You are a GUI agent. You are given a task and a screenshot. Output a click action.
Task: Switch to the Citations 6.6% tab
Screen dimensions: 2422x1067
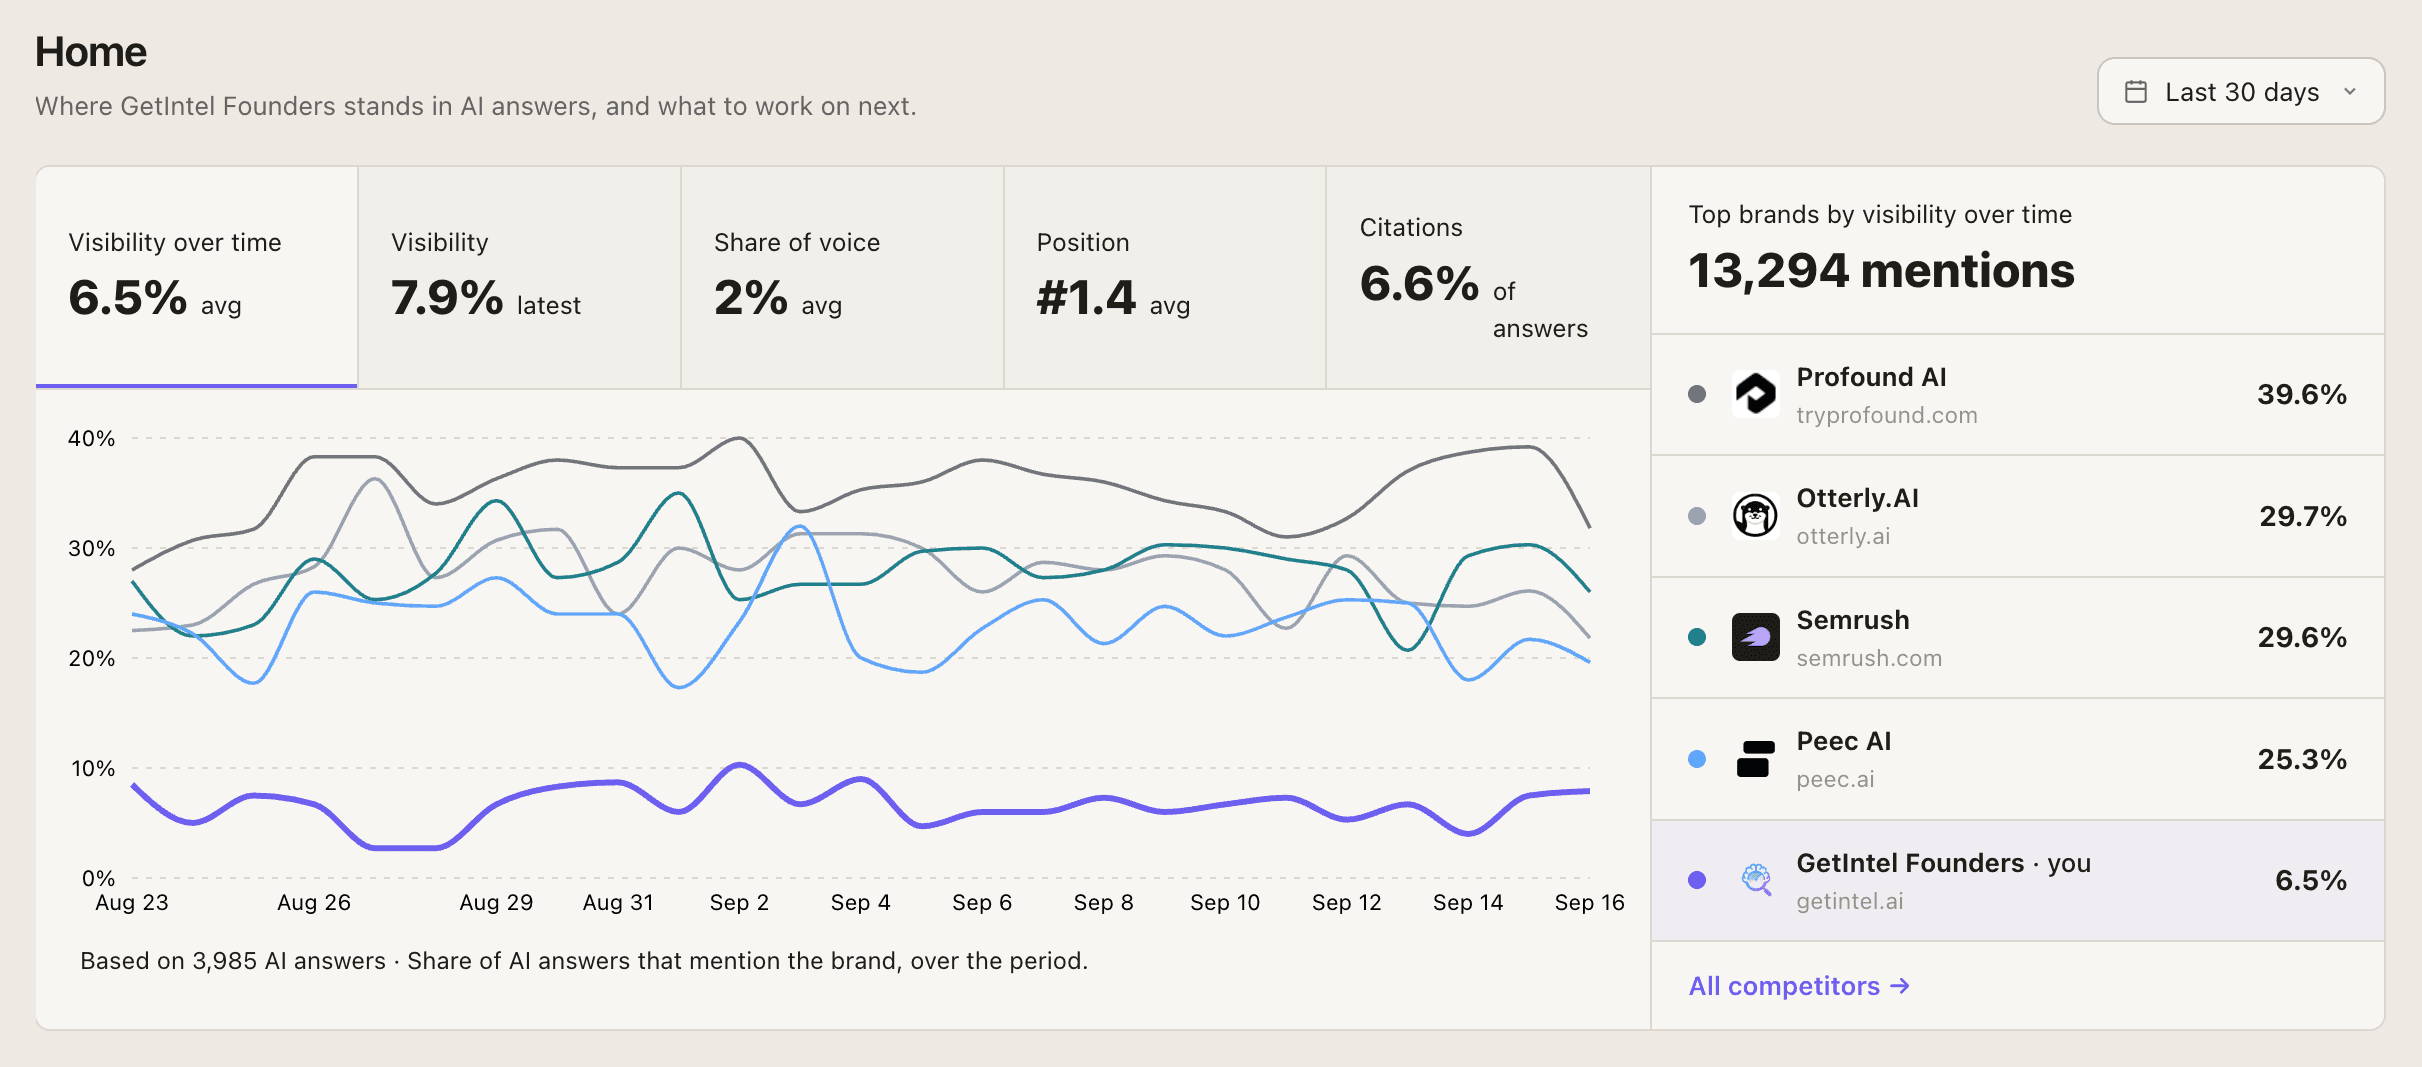(x=1488, y=277)
